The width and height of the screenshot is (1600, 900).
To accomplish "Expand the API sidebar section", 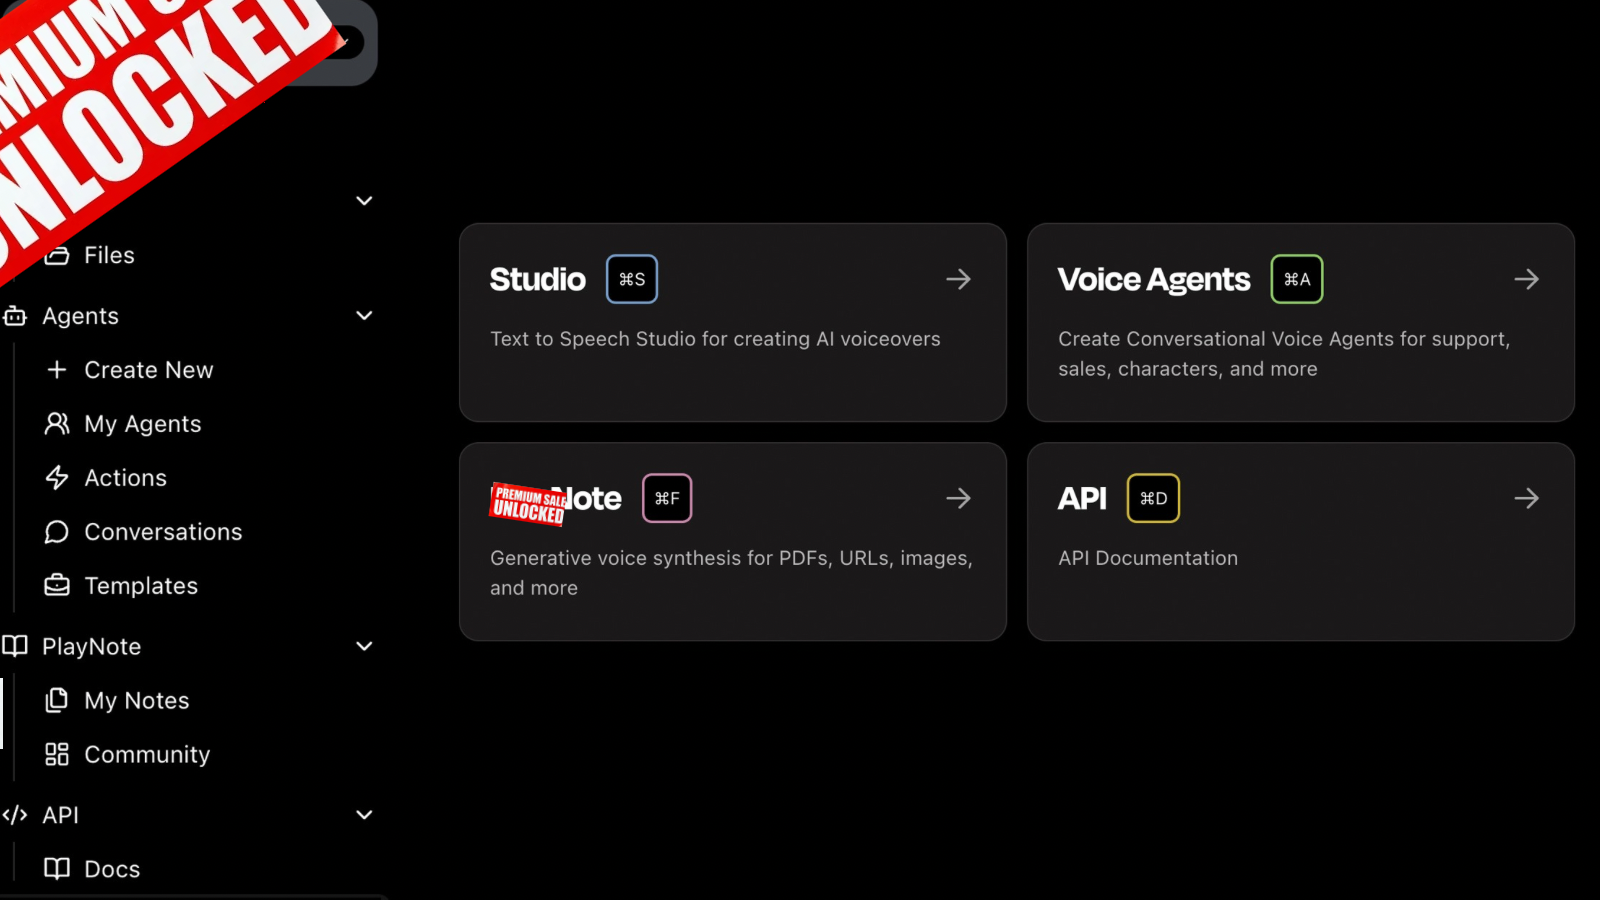I will pos(363,815).
